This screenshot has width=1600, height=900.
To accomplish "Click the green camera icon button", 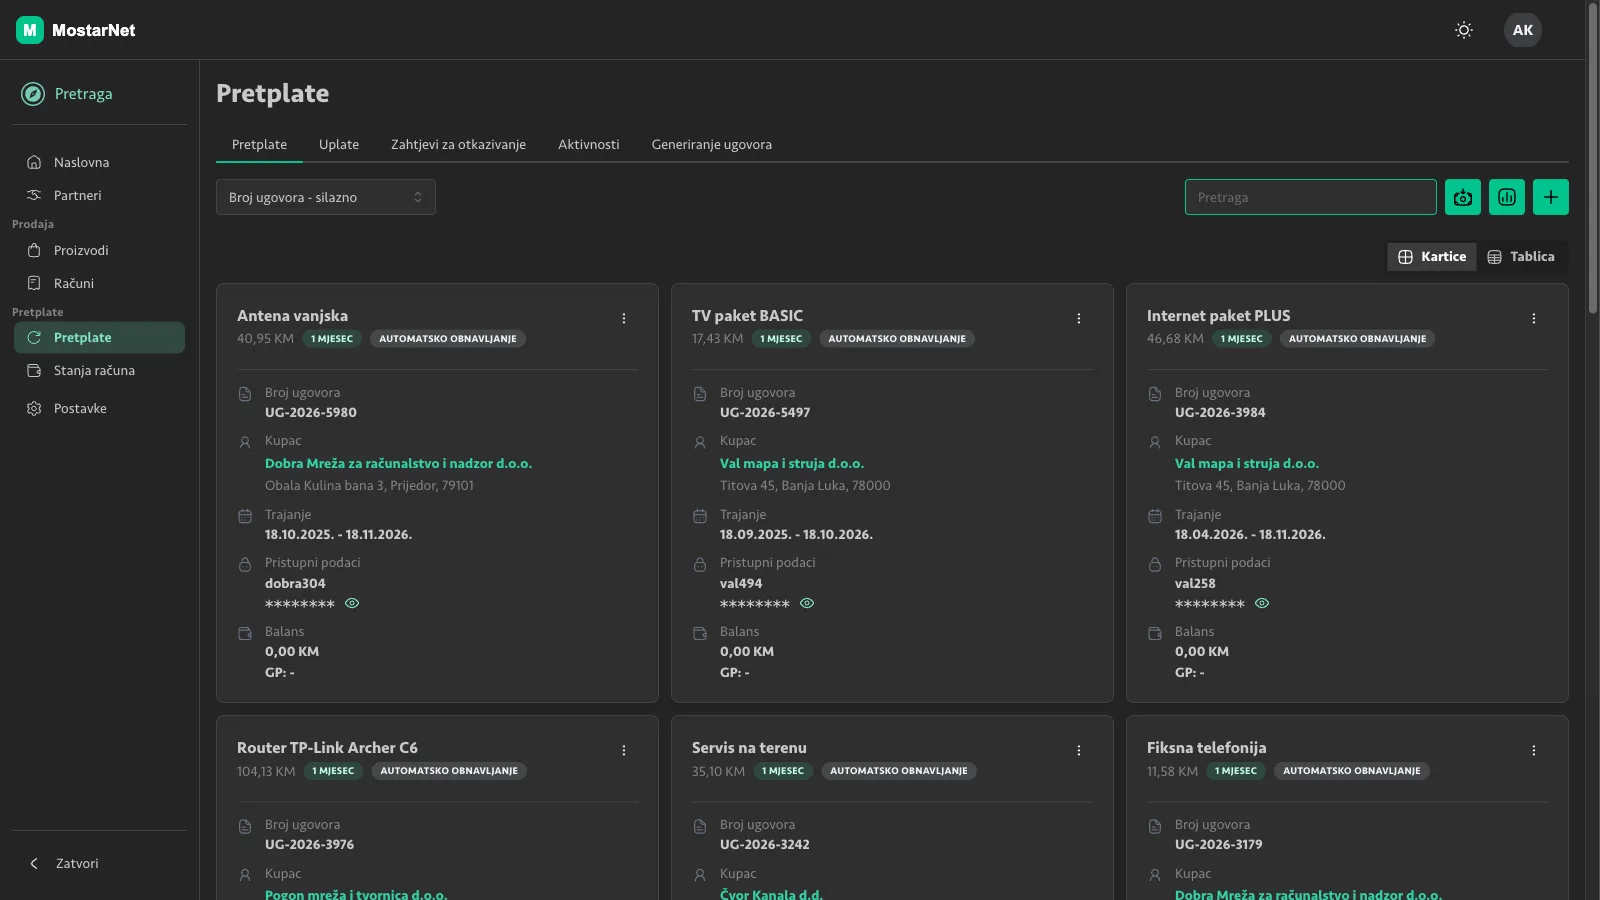I will click(x=1463, y=197).
